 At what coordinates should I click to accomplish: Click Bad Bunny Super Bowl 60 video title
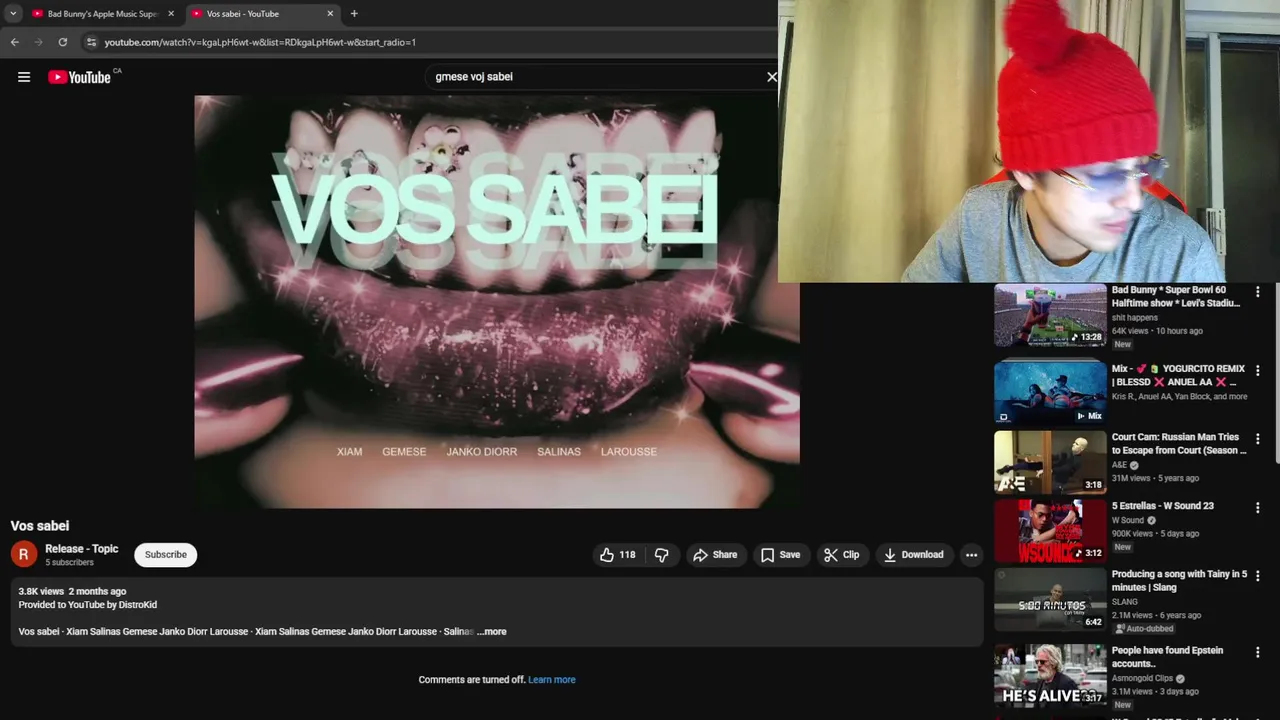[x=1176, y=297]
